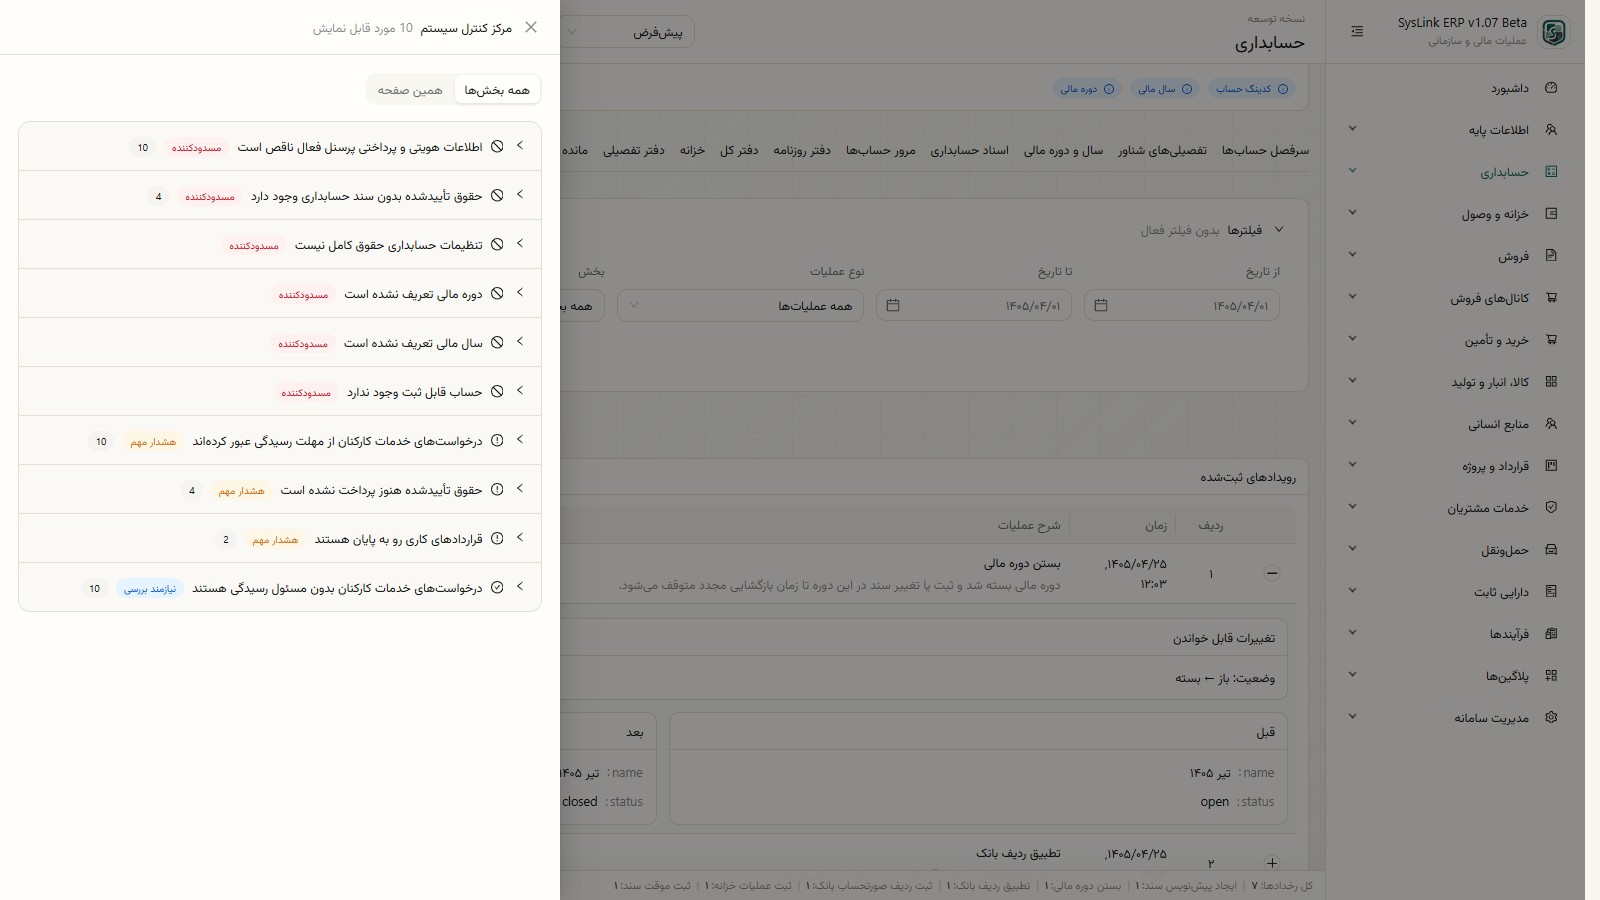Click the اطلاعات پایه sidebar icon
Screen dimensions: 1600x900
click(1551, 130)
